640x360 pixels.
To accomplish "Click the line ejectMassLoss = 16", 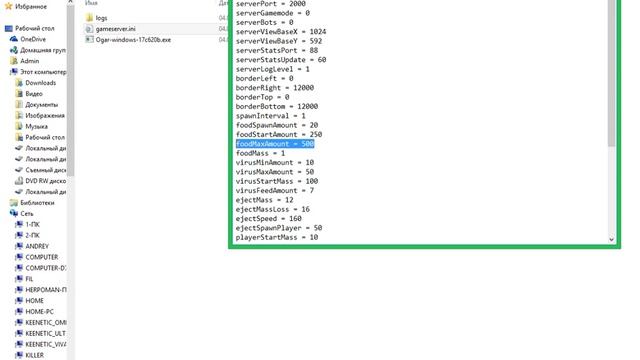I will click(272, 209).
